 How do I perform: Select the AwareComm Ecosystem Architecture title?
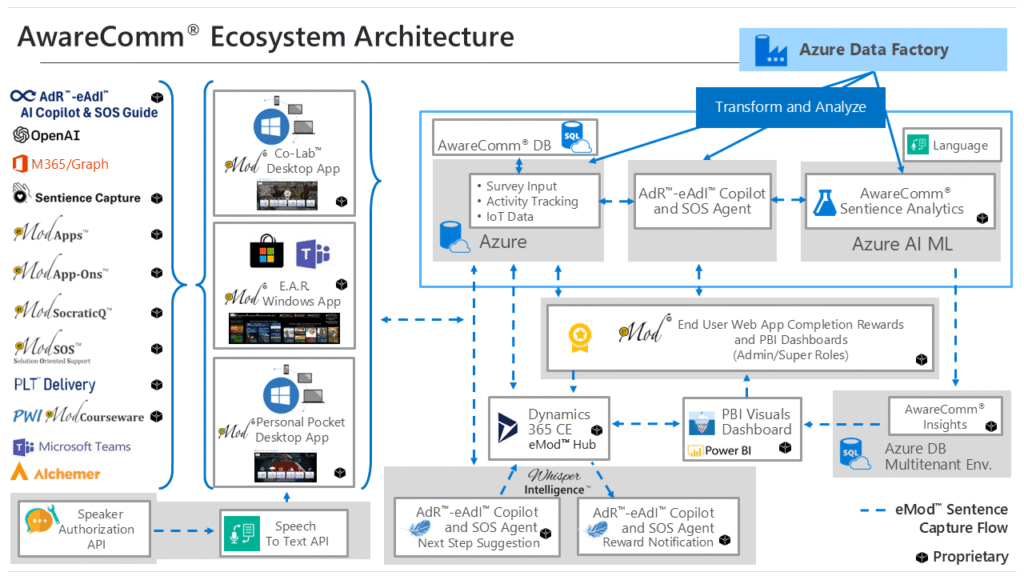pos(266,37)
